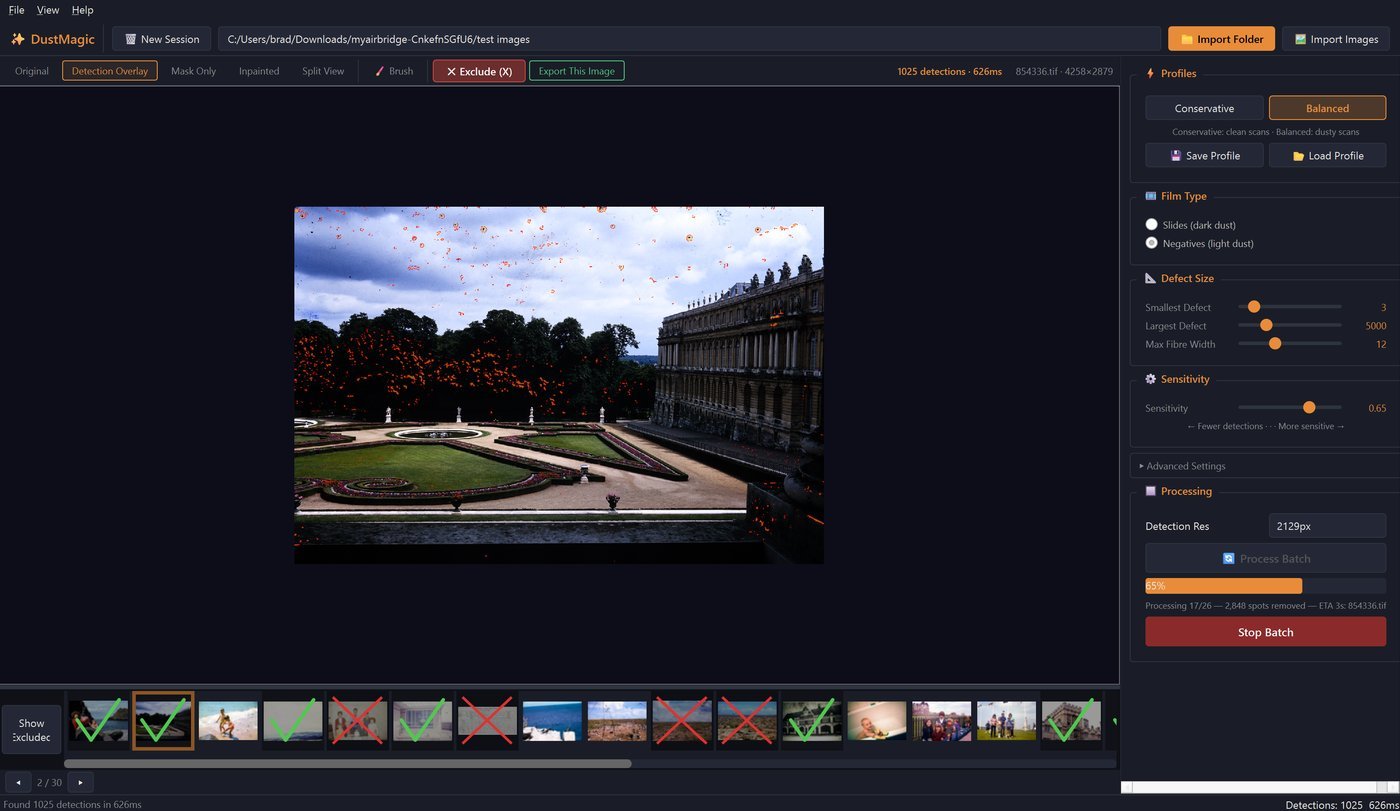Click the picture icon on Import Images
This screenshot has height=811, width=1400.
click(1300, 39)
